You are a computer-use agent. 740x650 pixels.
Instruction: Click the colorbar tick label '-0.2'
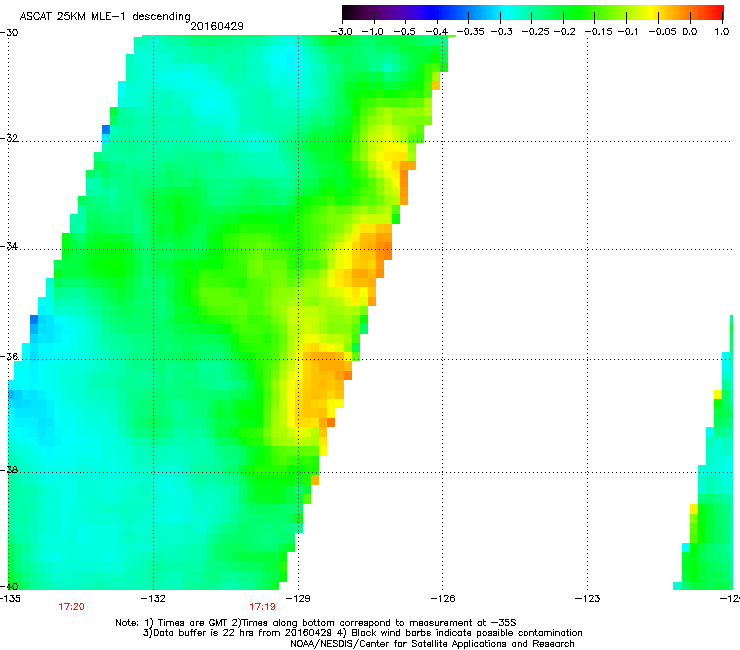tap(564, 32)
